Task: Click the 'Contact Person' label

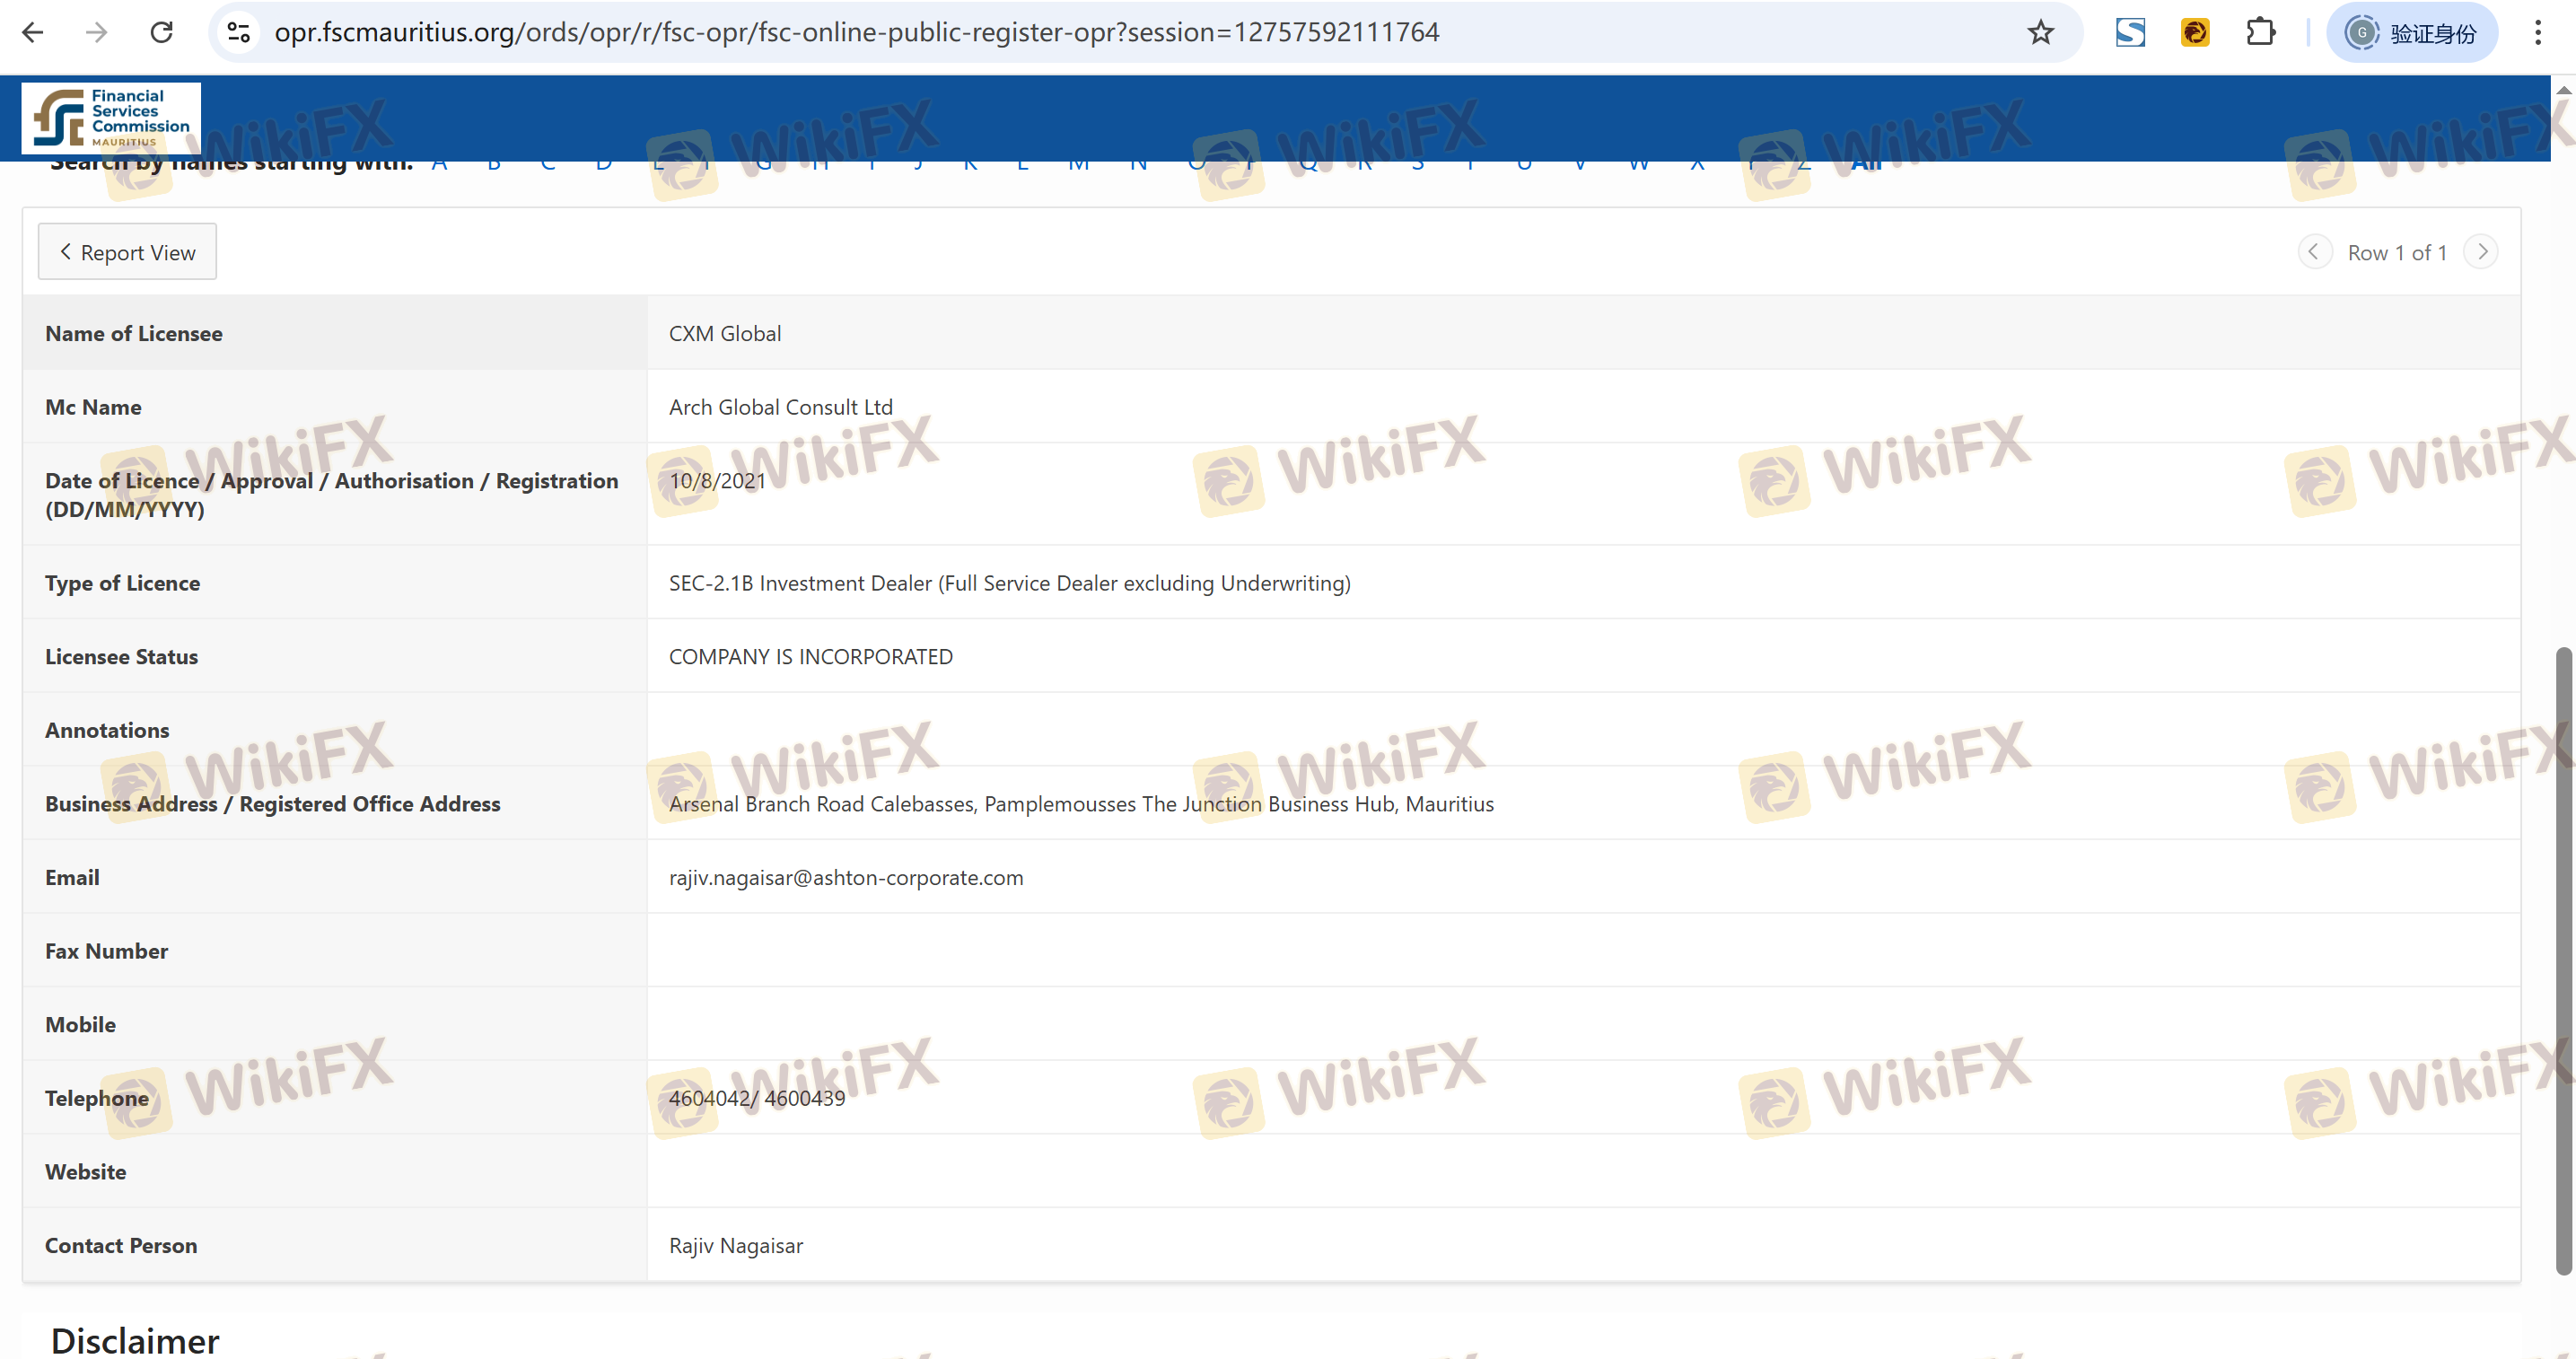Action: 121,1246
